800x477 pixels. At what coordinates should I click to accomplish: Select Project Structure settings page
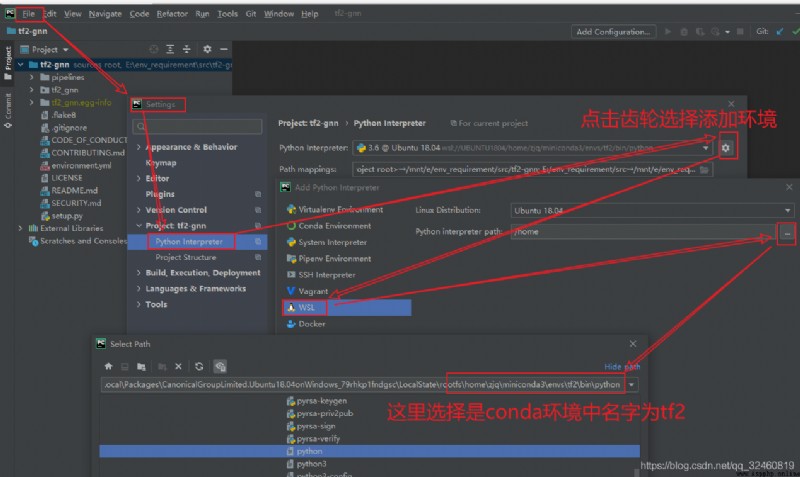pos(186,257)
